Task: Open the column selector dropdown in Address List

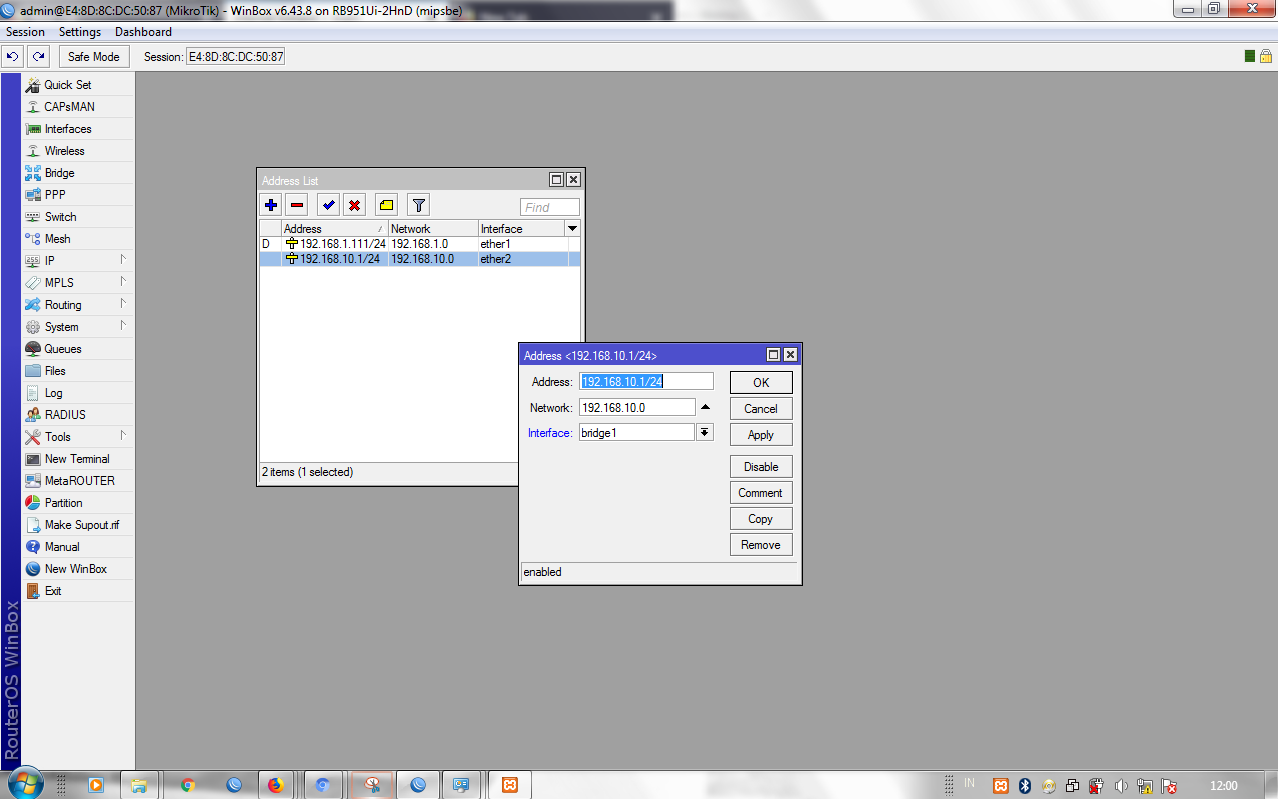Action: [x=573, y=229]
